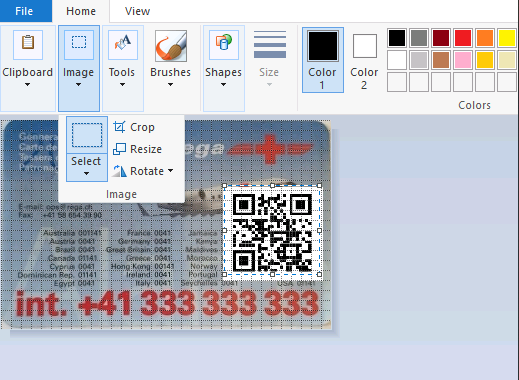Screen dimensions: 519x380
Task: Pick the dark red palette color
Action: [441, 38]
